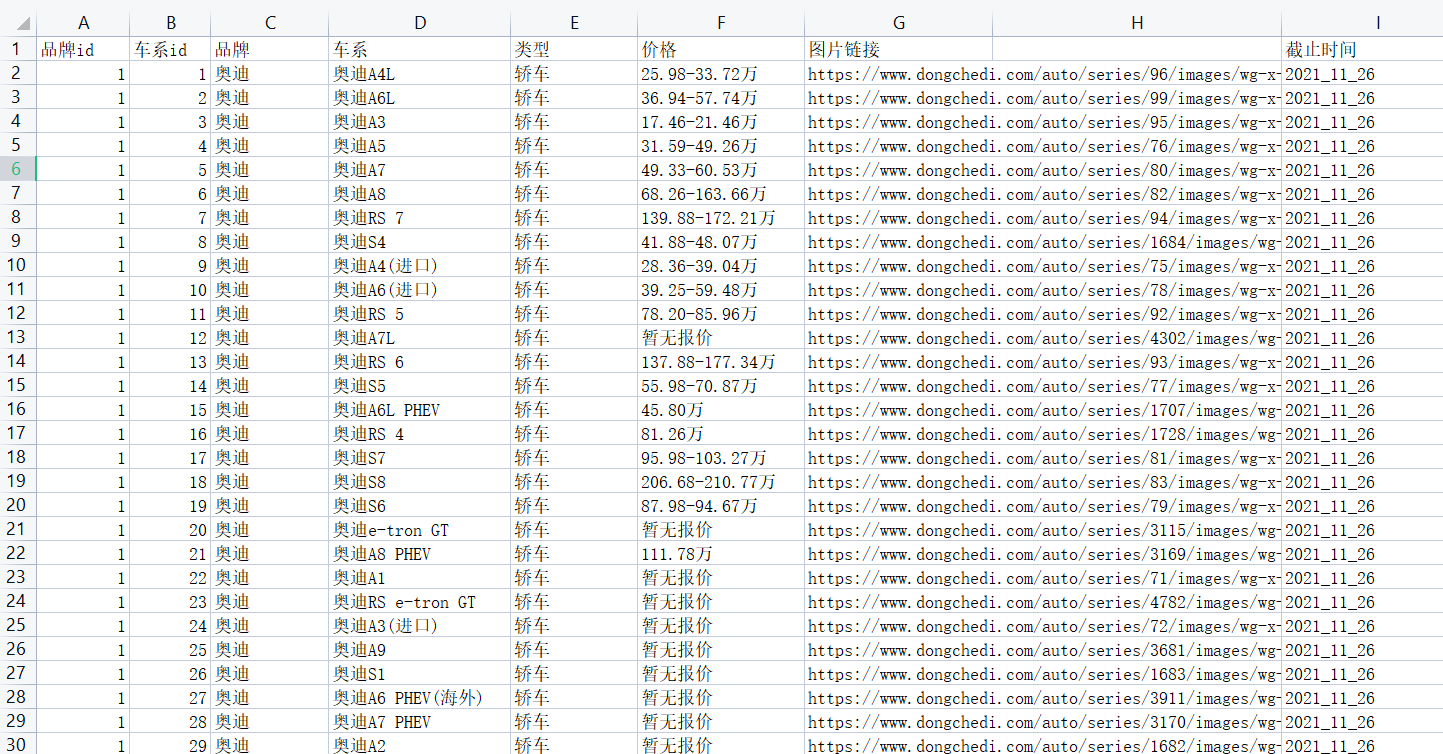This screenshot has height=754, width=1443.
Task: Select price cell 139.88-172.21万
Action: pos(721,217)
